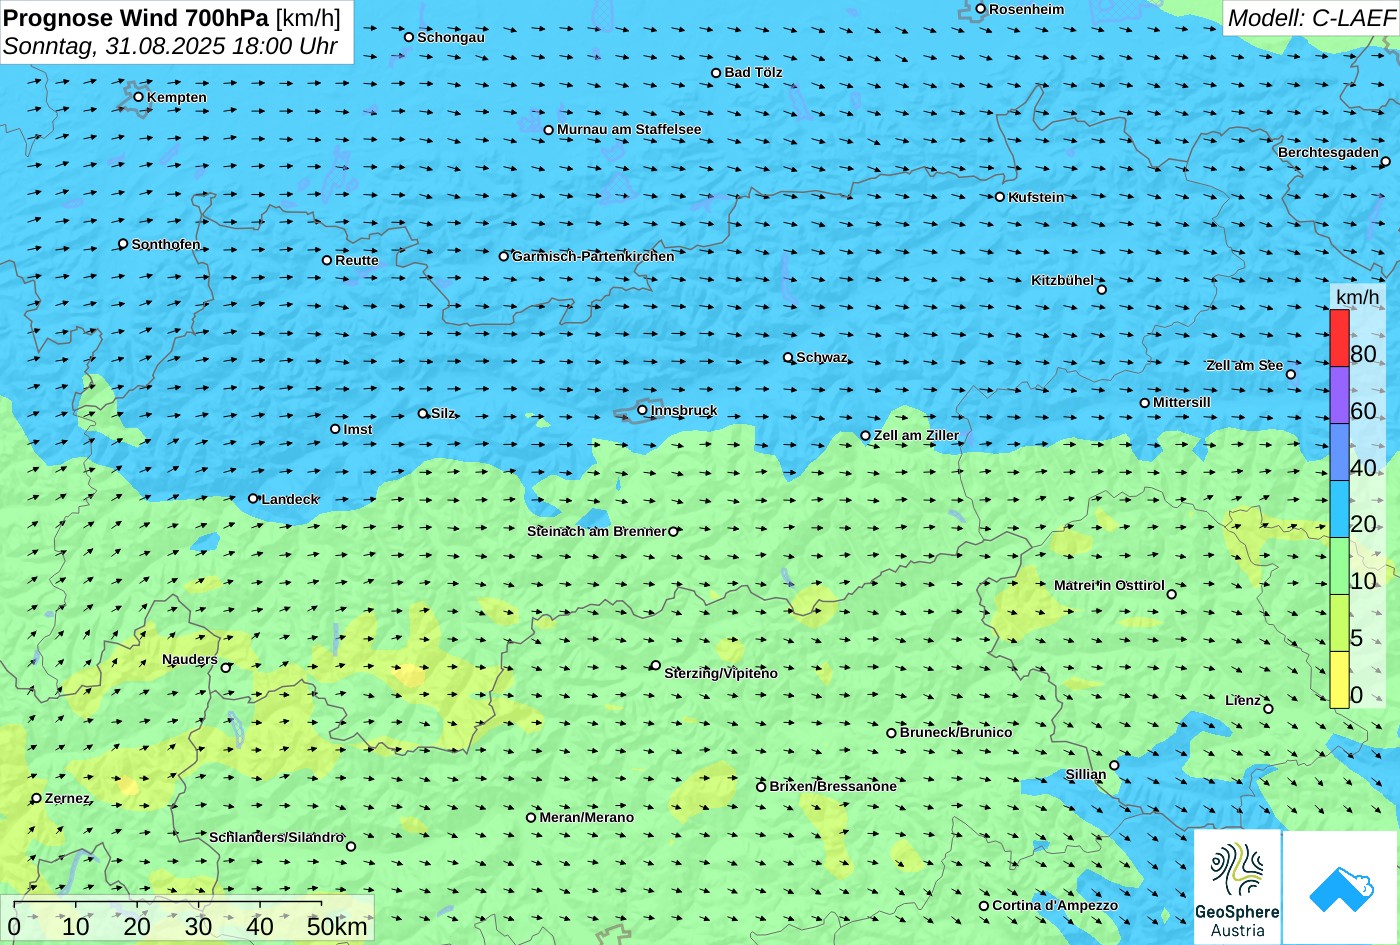
Task: Click the Silz location dot
Action: 423,413
